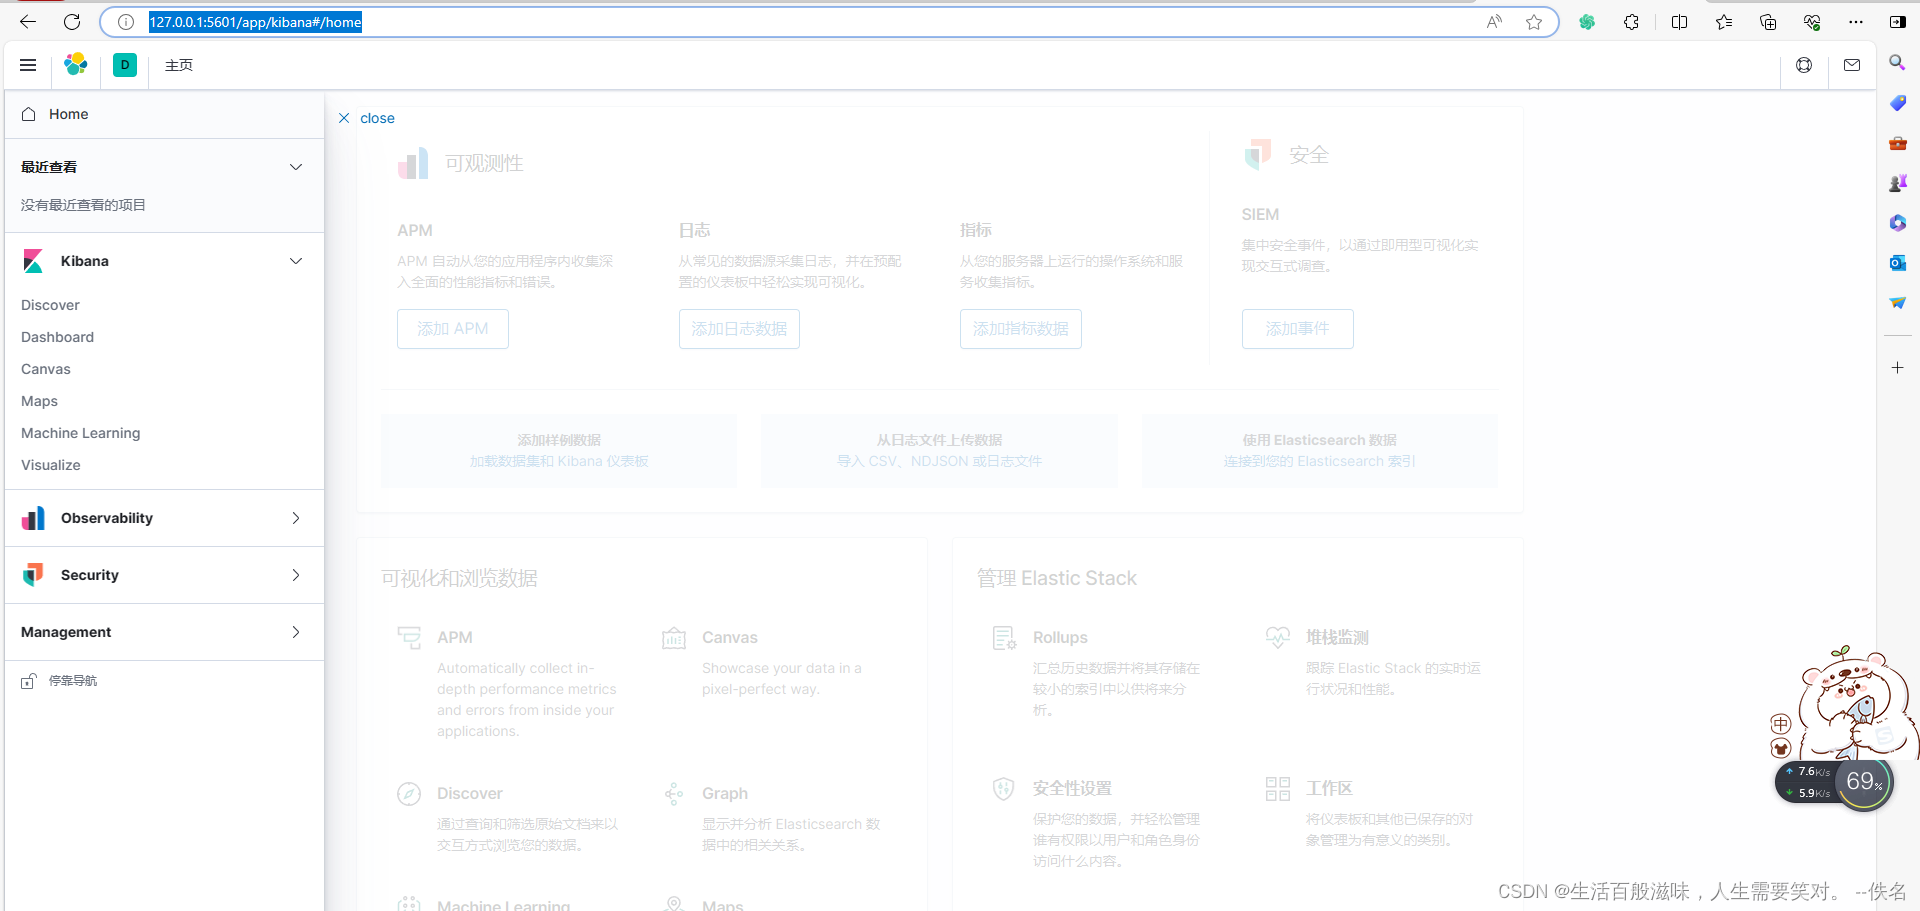The image size is (1920, 911).
Task: Expand the Management section chevron
Action: click(296, 632)
